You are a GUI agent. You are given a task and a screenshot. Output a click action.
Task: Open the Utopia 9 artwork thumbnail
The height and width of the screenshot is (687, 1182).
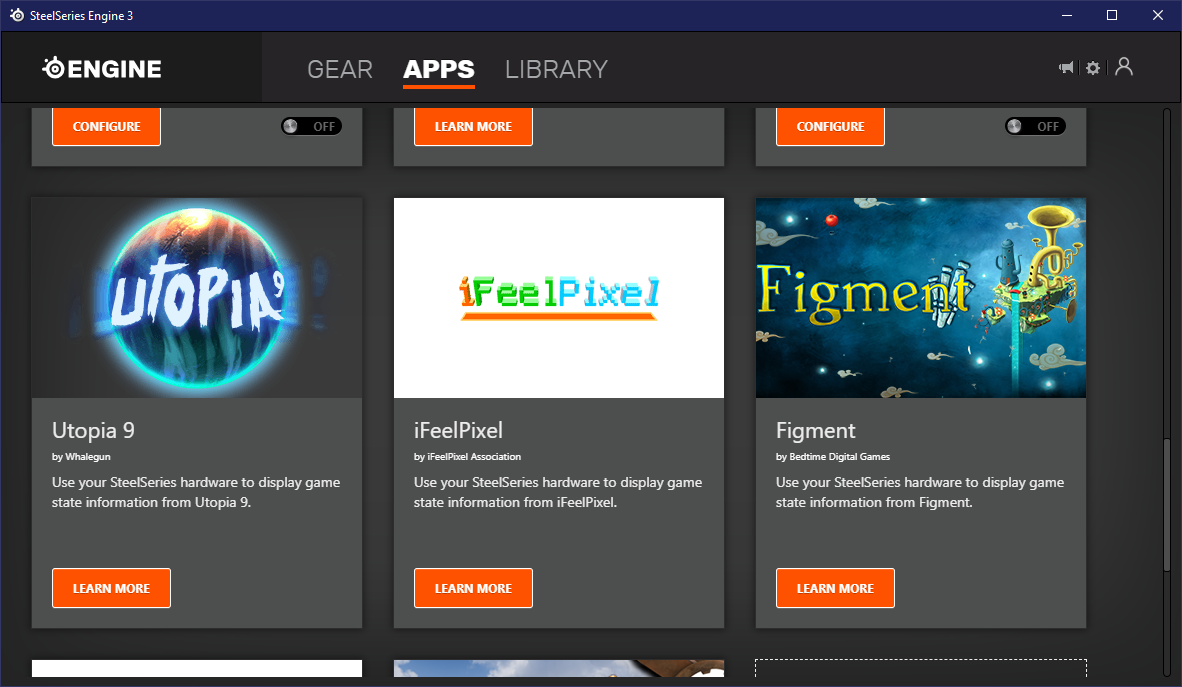pos(197,298)
